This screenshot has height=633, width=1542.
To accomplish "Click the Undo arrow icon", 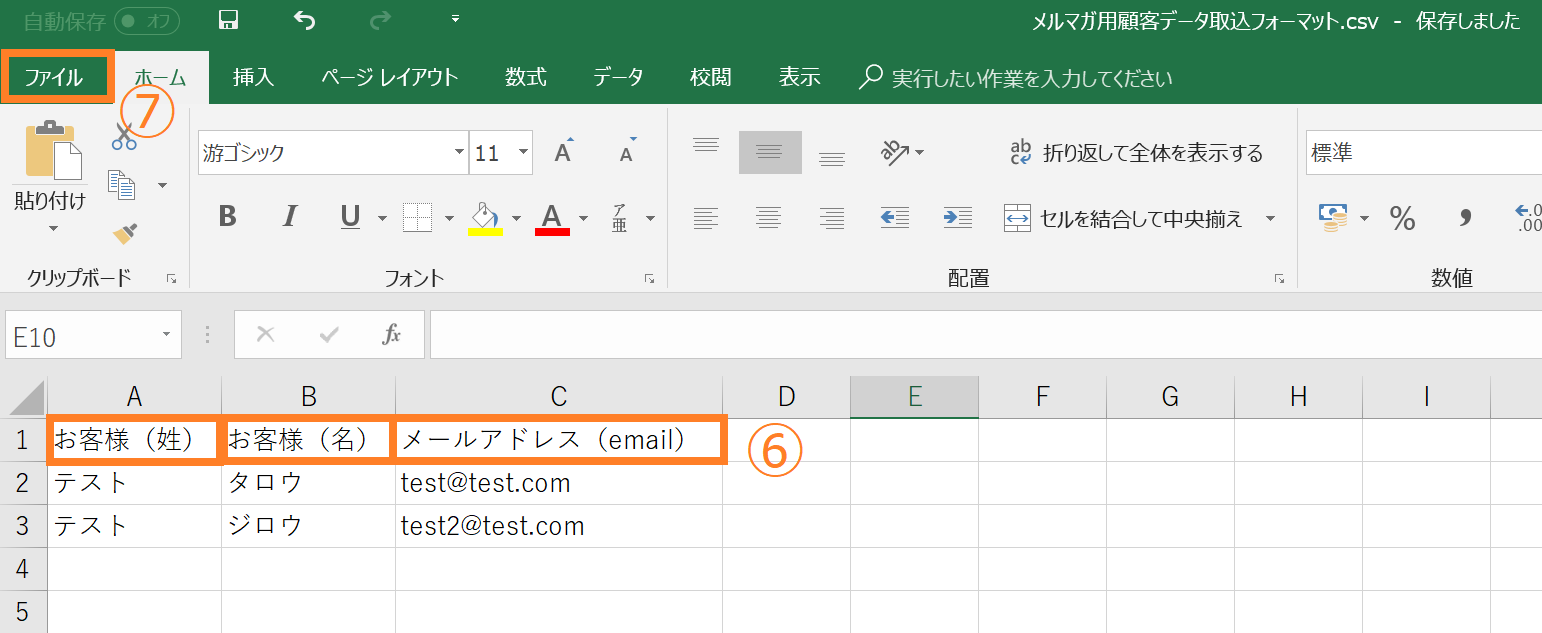I will coord(304,20).
